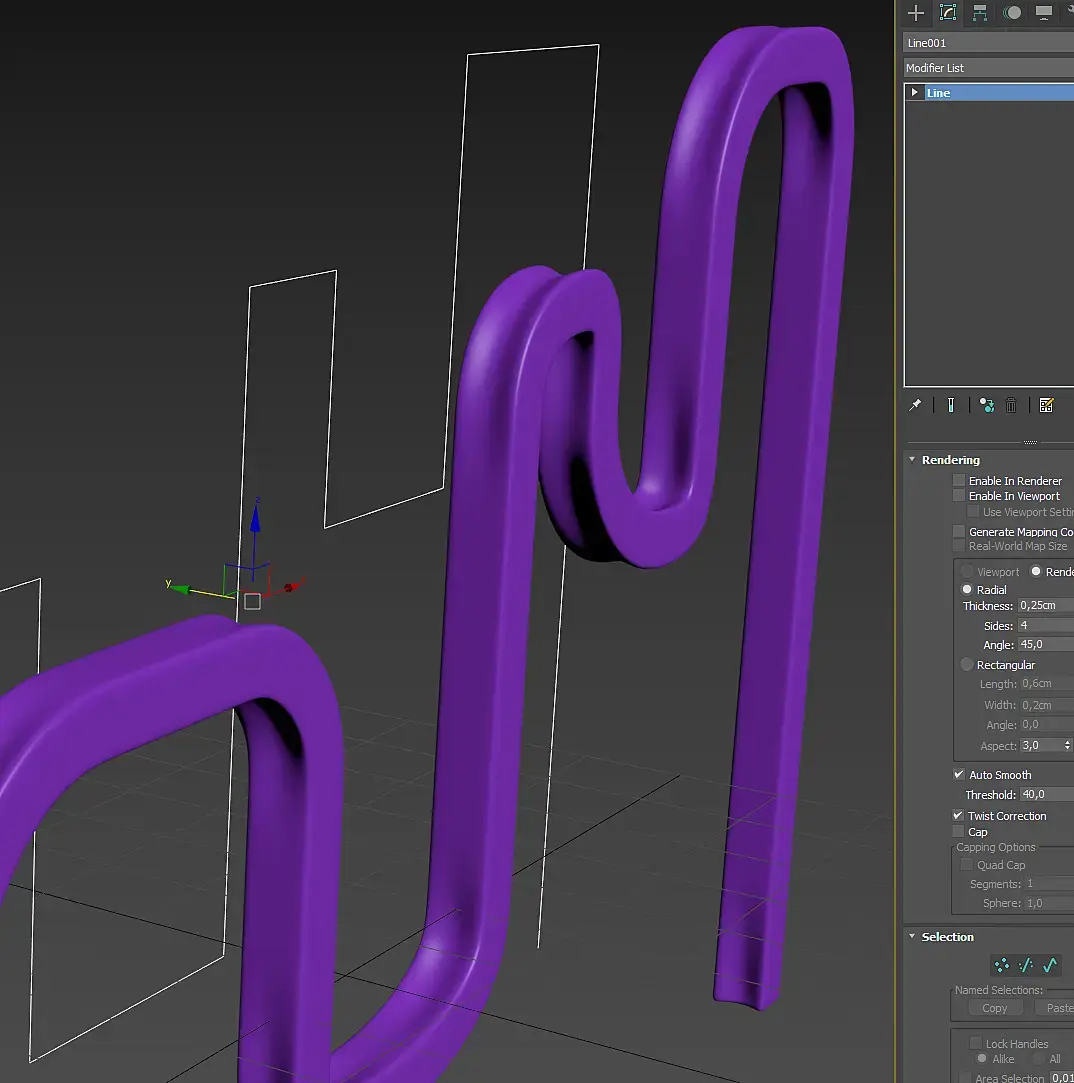Select Spline sub-object level icon
This screenshot has width=1074, height=1083.
pyautogui.click(x=1049, y=965)
